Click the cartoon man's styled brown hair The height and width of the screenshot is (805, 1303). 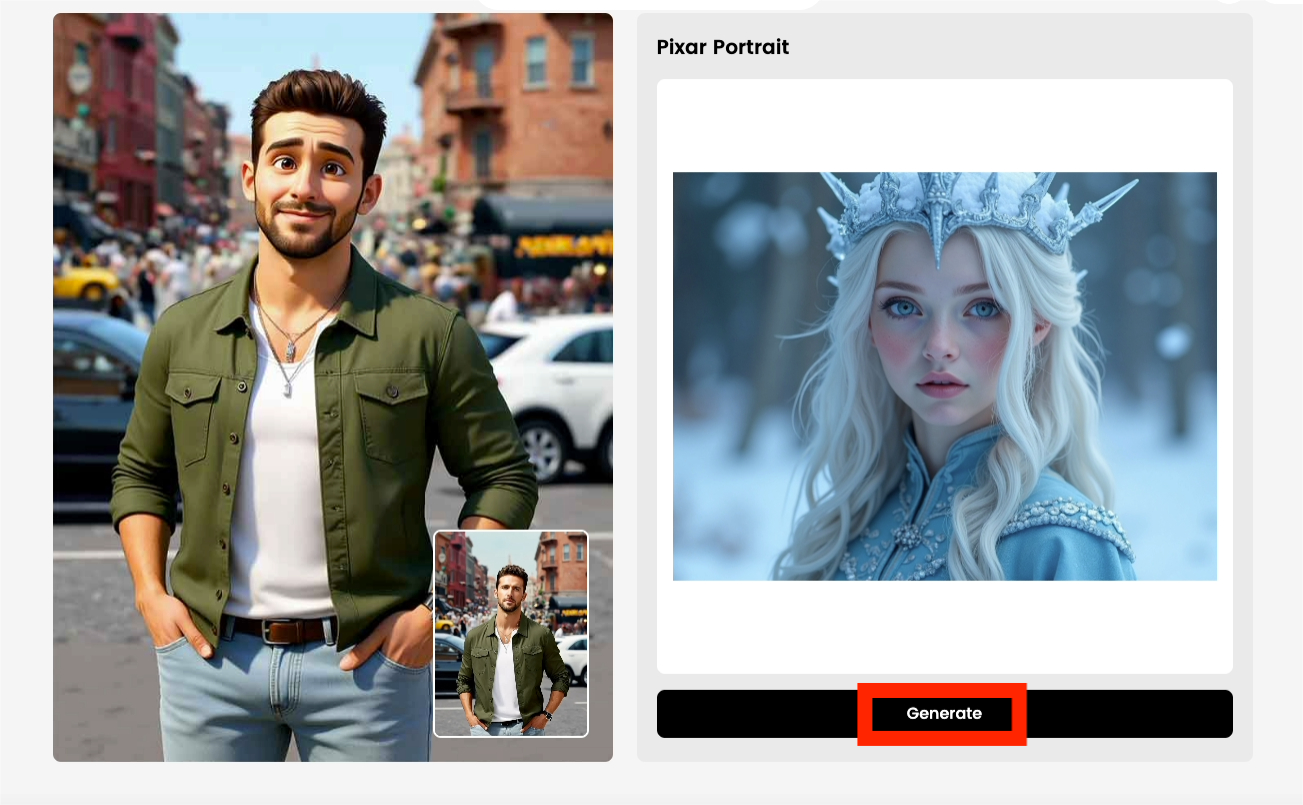click(x=318, y=100)
